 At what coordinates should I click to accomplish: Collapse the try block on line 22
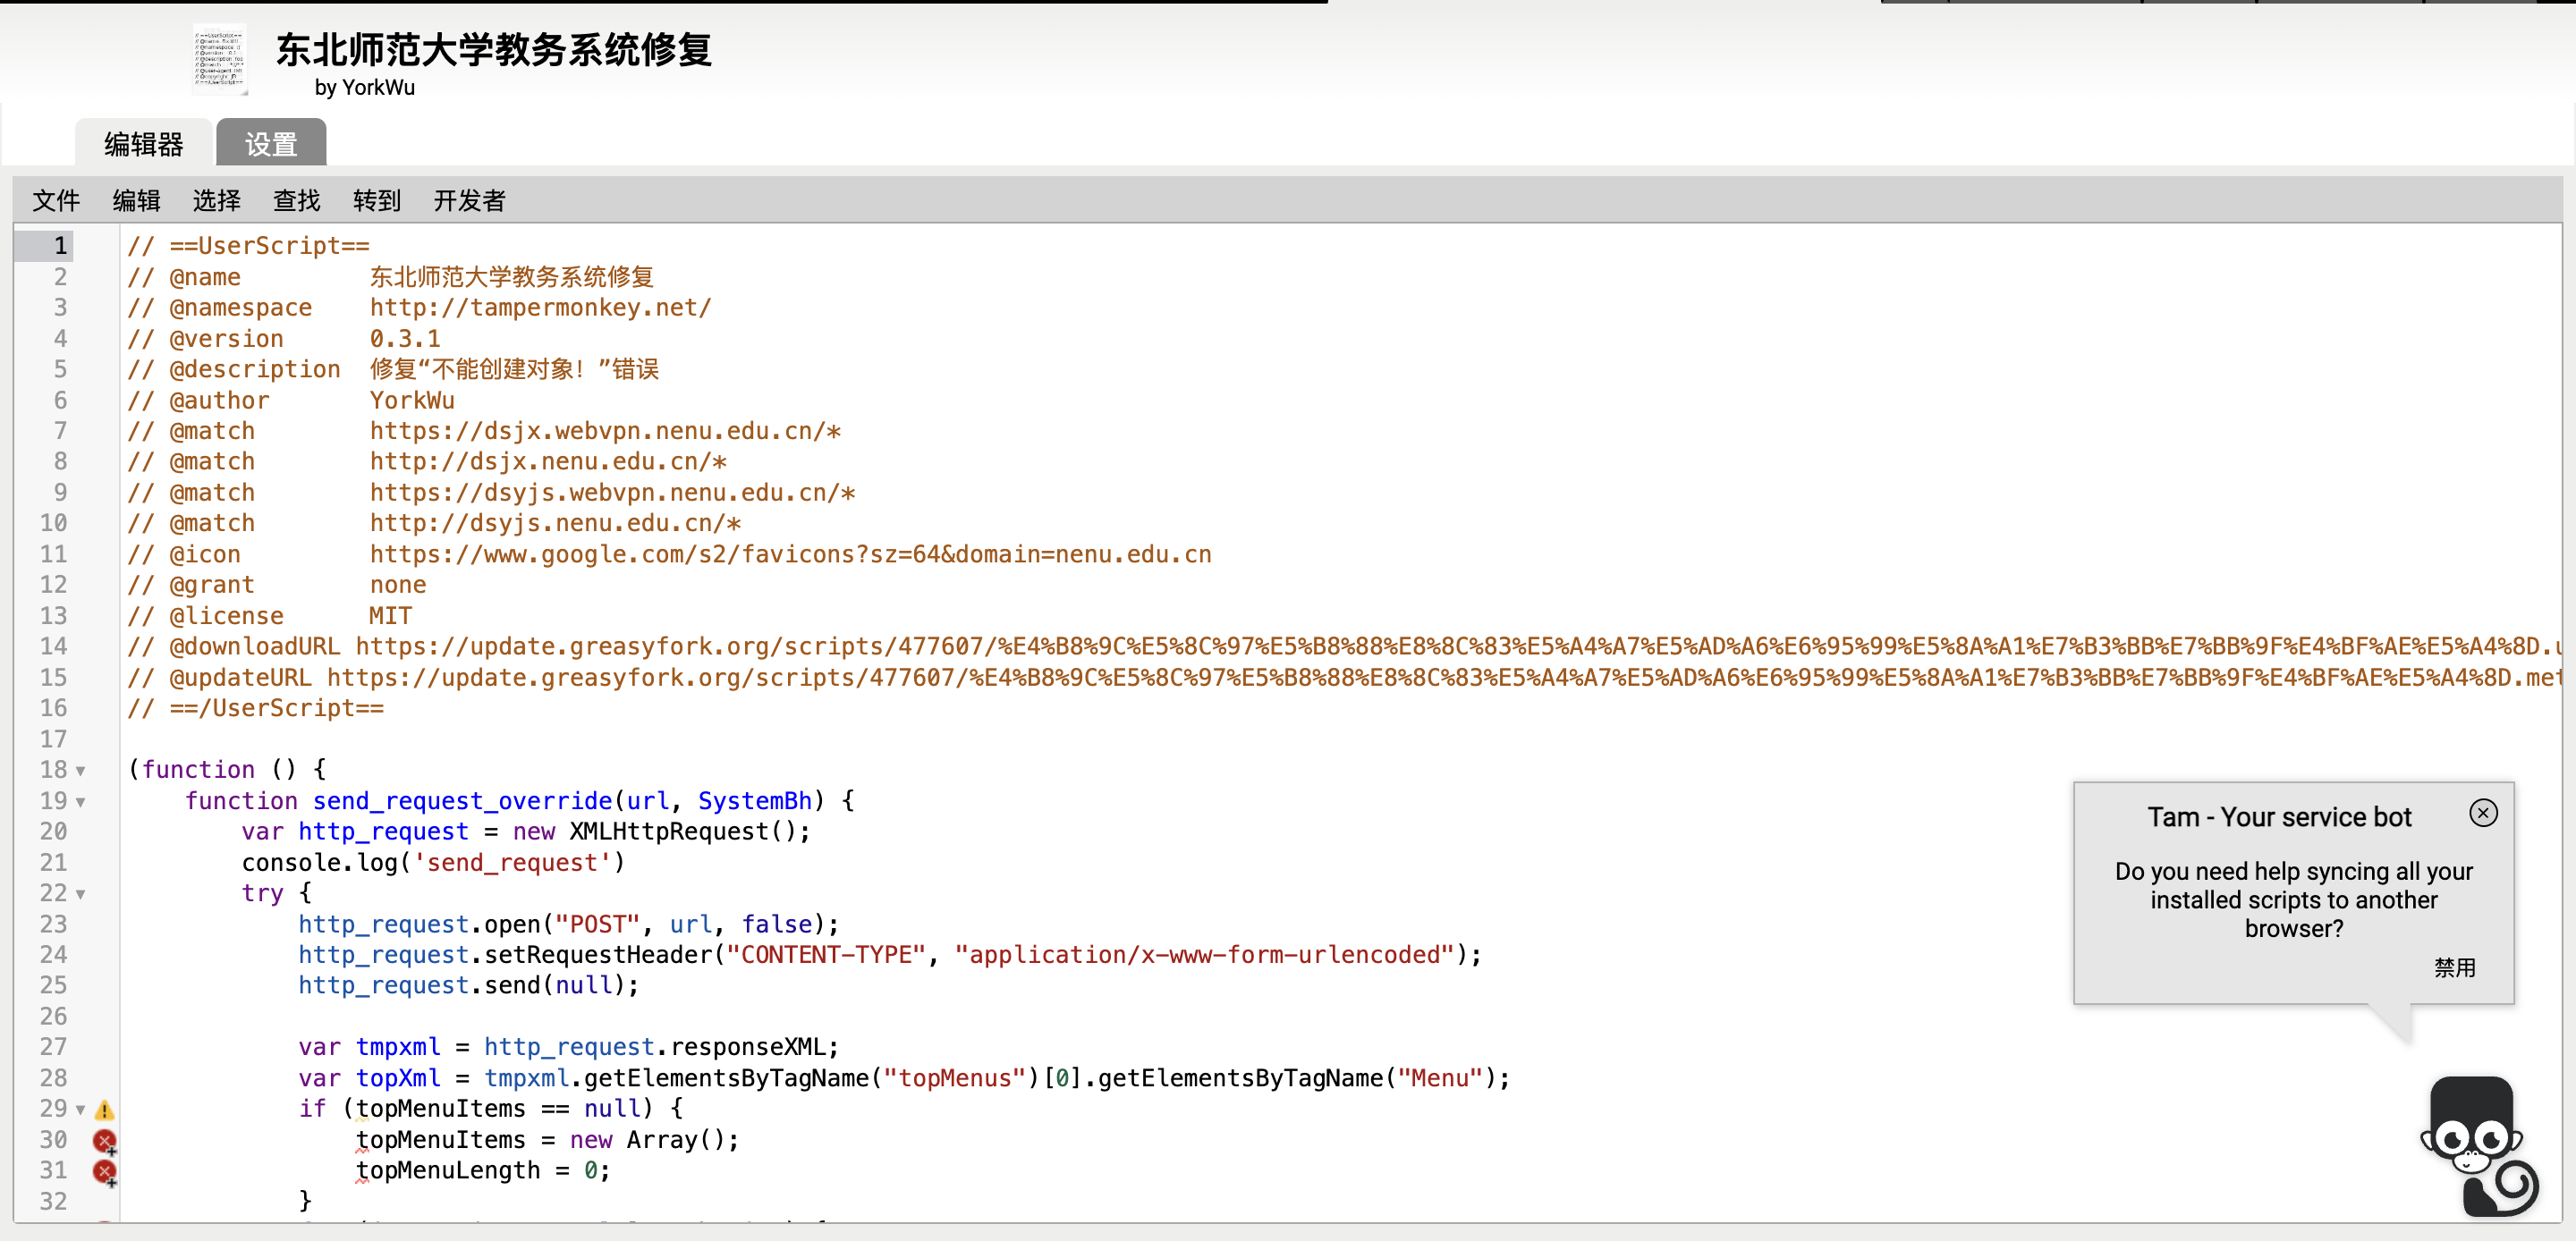[81, 894]
